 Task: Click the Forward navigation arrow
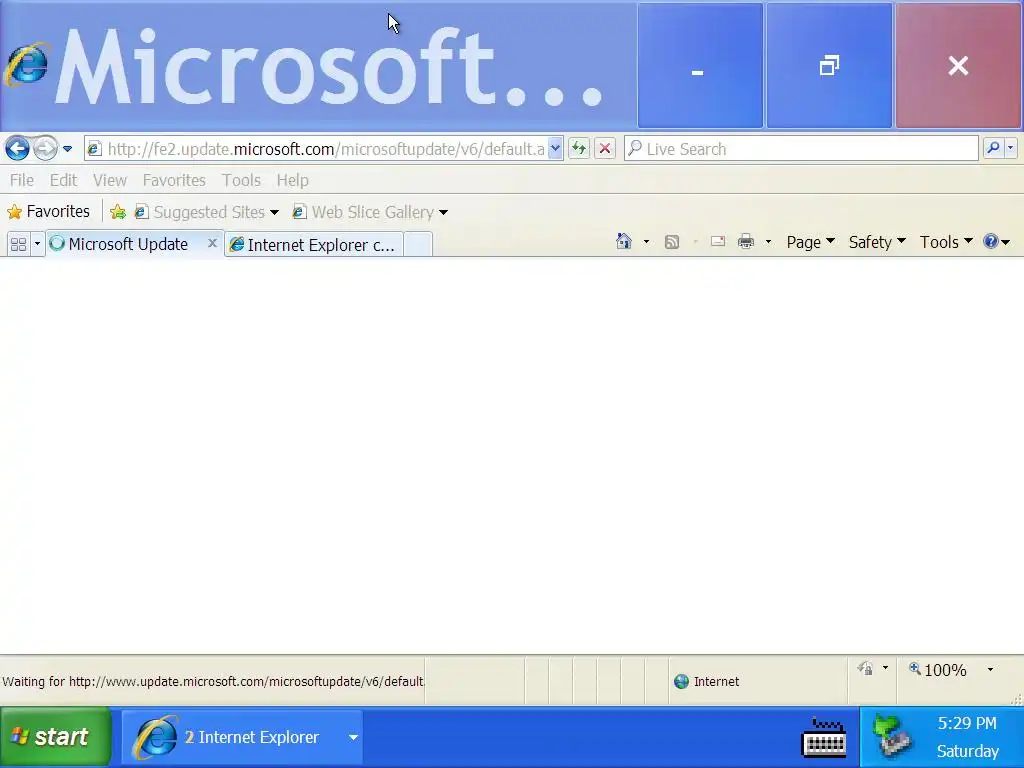[x=45, y=149]
